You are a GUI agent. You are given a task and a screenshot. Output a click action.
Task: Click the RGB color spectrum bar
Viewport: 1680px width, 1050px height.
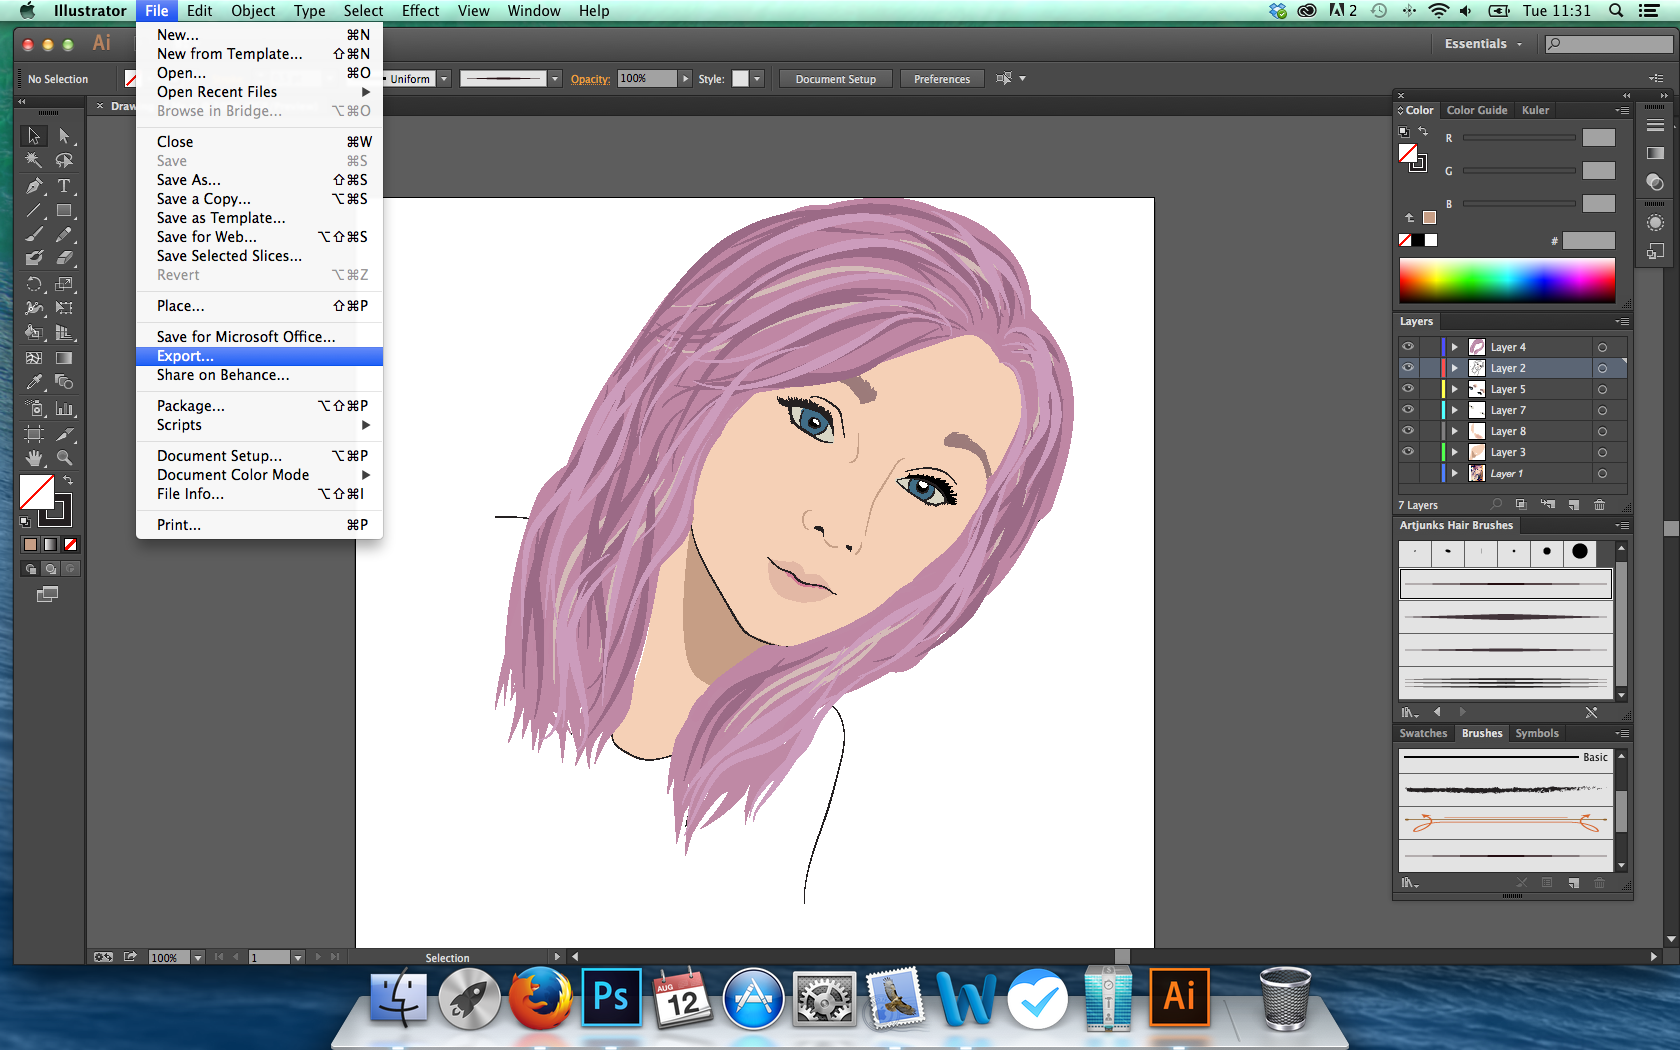(1507, 280)
